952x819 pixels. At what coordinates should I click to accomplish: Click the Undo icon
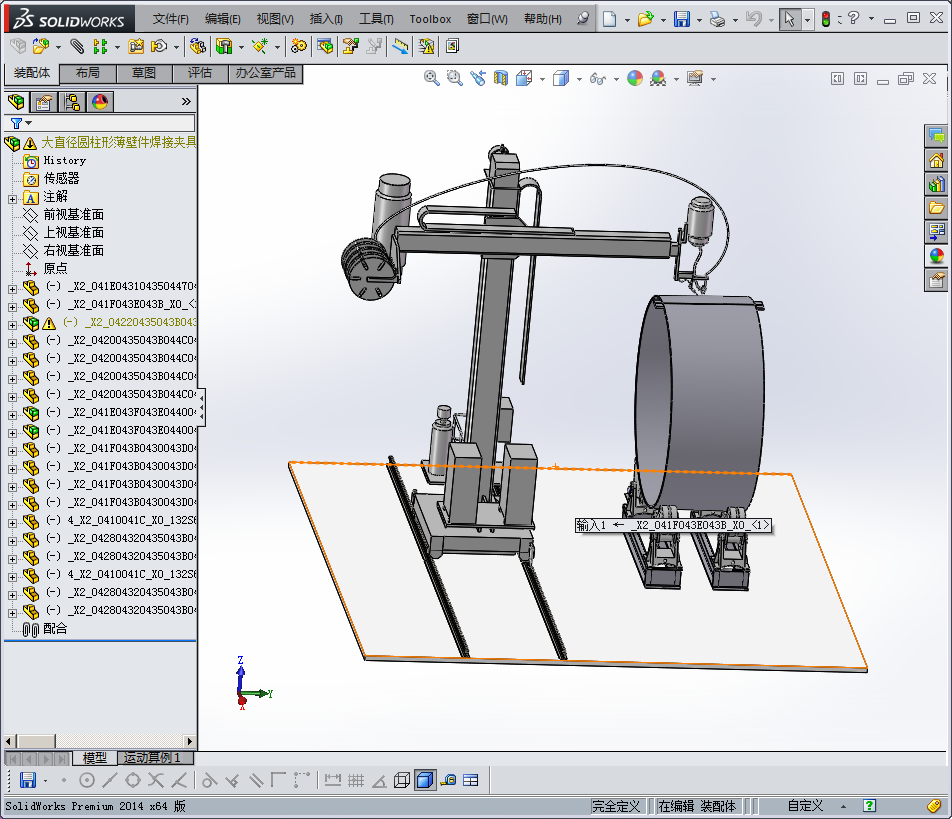(x=753, y=19)
